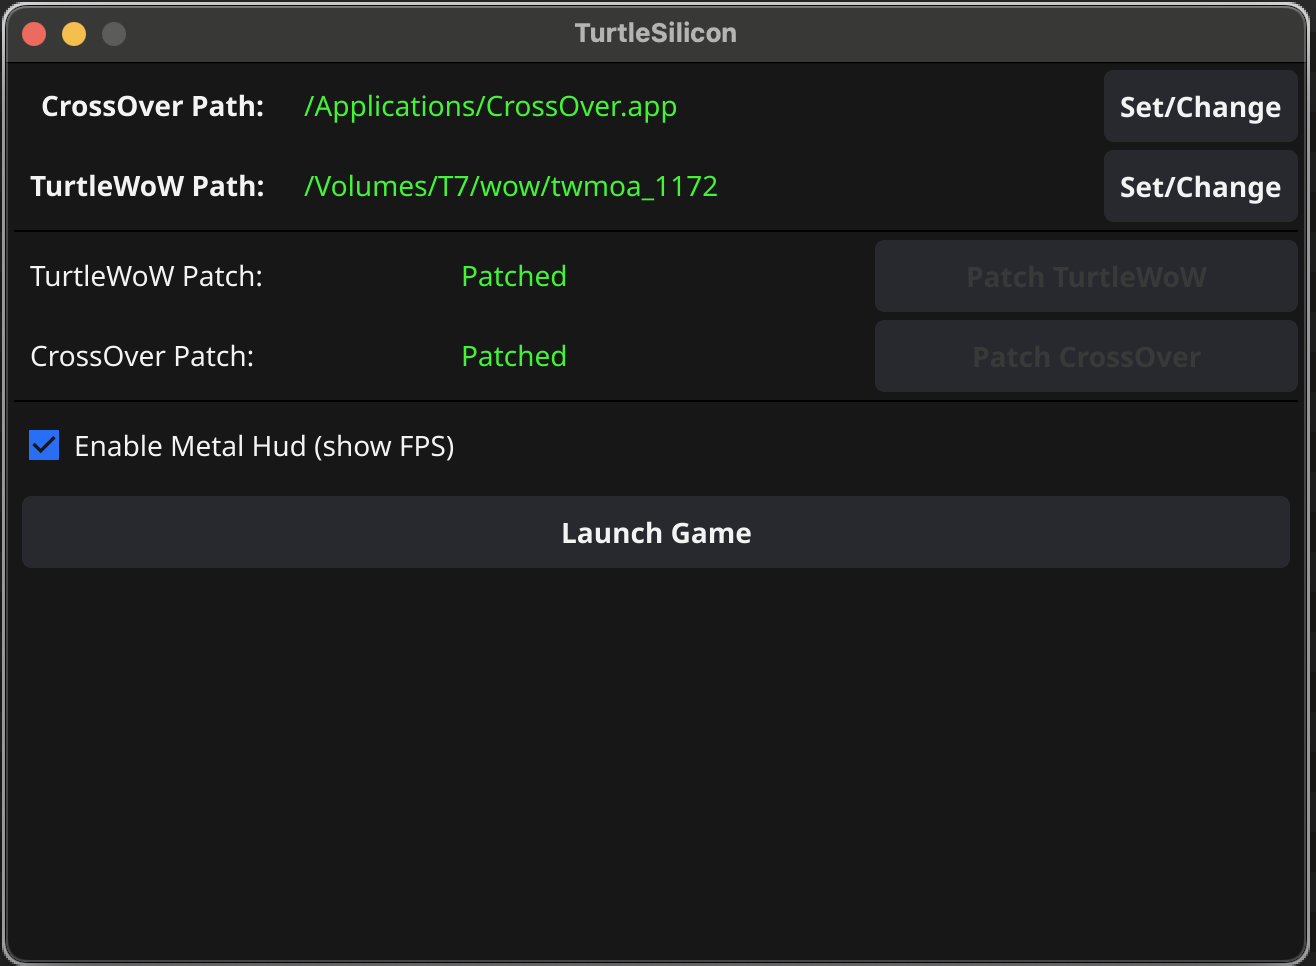Click the 'TurtleWoW Patch:' label
Image resolution: width=1316 pixels, height=966 pixels.
[x=146, y=276]
